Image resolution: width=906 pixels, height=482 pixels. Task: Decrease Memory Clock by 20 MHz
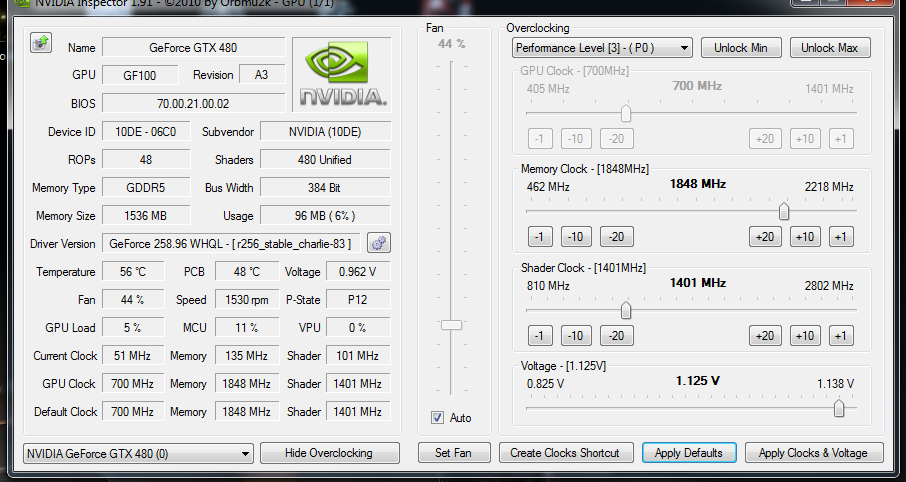(x=617, y=236)
